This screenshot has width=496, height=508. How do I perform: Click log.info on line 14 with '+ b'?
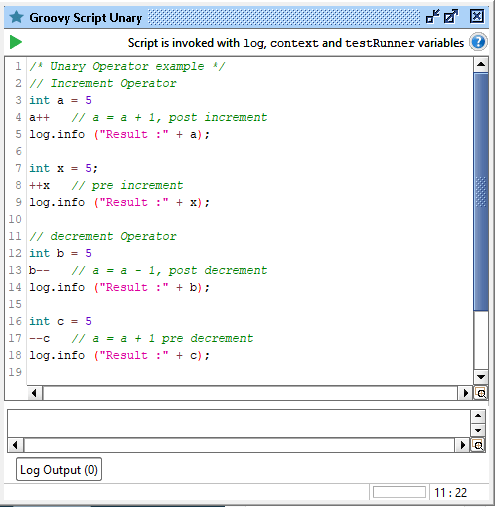coord(119,287)
